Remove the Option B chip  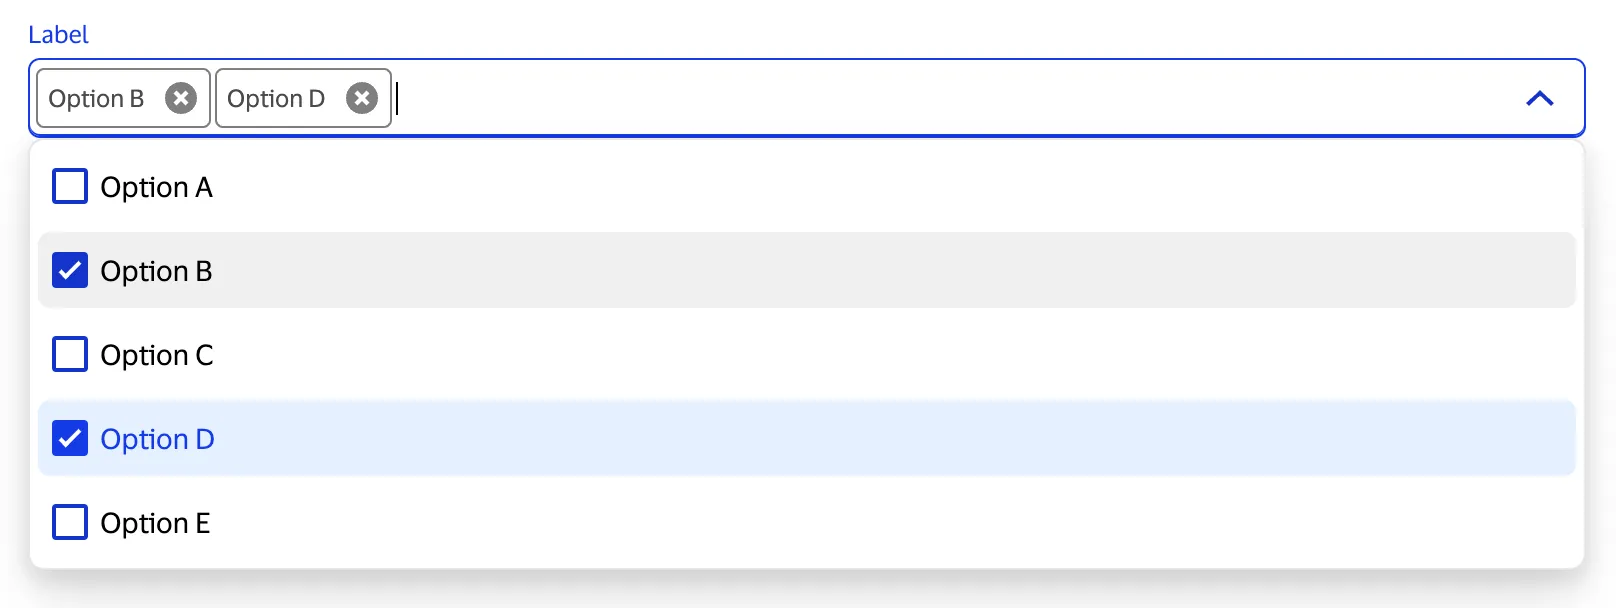181,98
